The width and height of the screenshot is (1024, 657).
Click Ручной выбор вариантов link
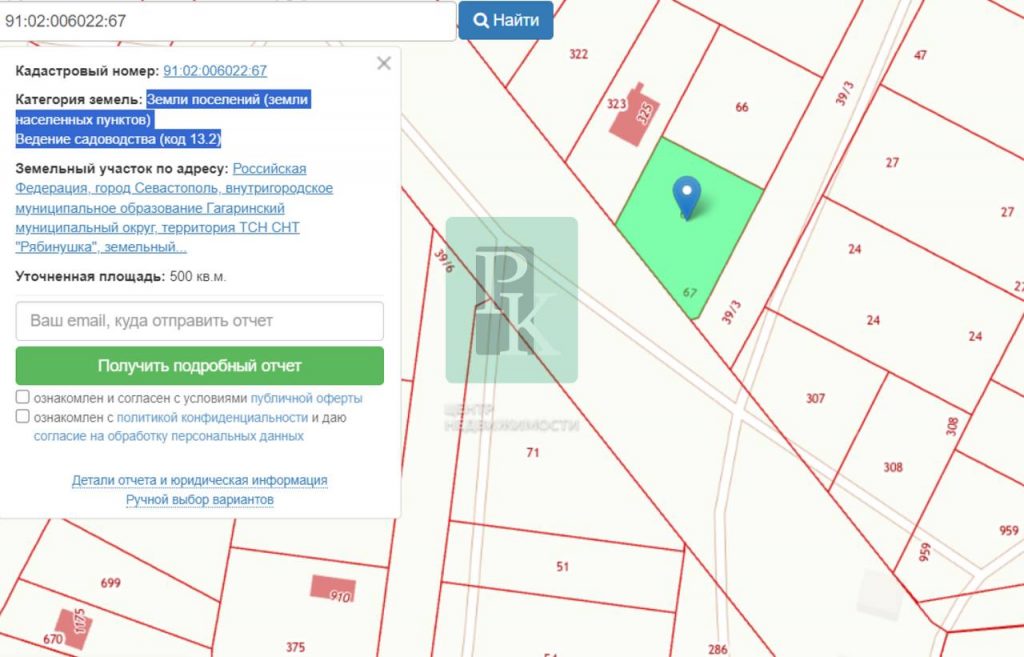(200, 499)
